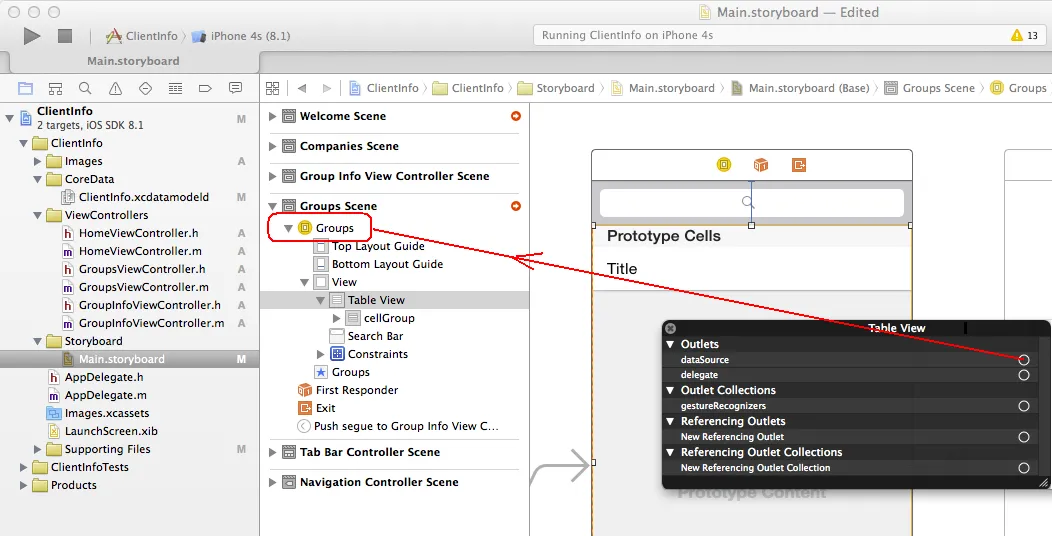Open the Test navigator
Screen dimensions: 1052x536
point(146,88)
